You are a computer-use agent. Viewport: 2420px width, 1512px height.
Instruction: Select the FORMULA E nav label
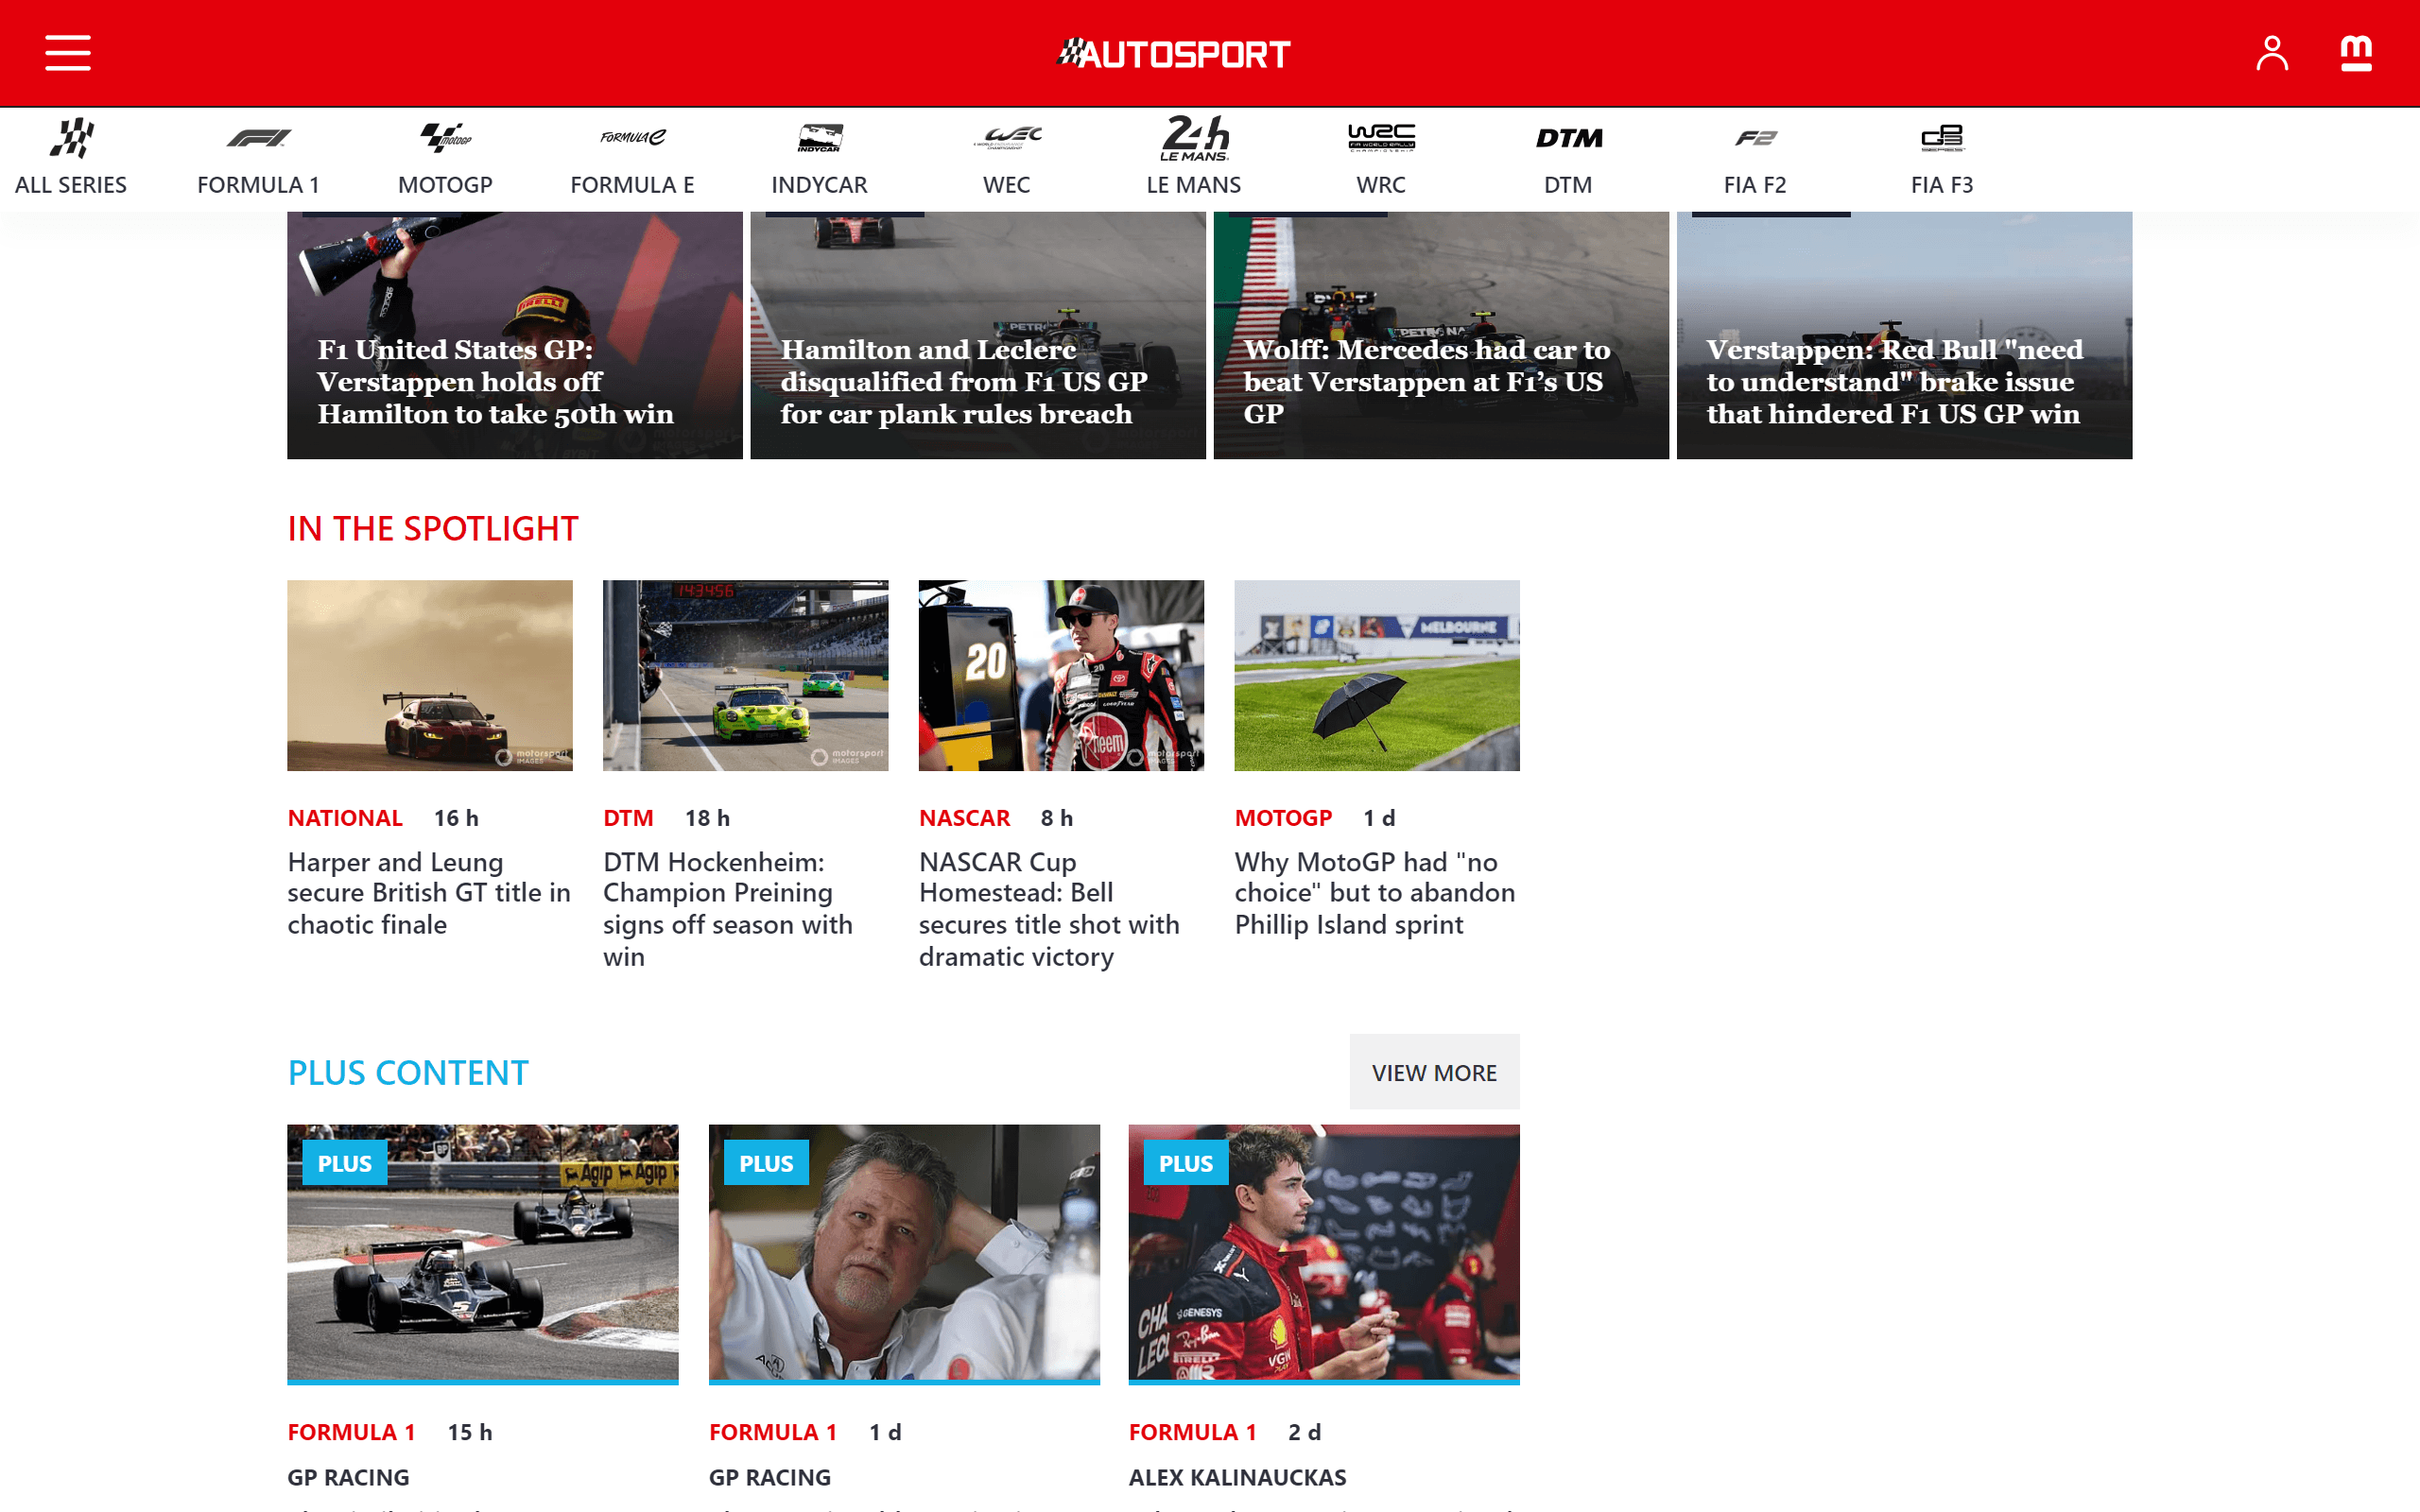(x=632, y=185)
